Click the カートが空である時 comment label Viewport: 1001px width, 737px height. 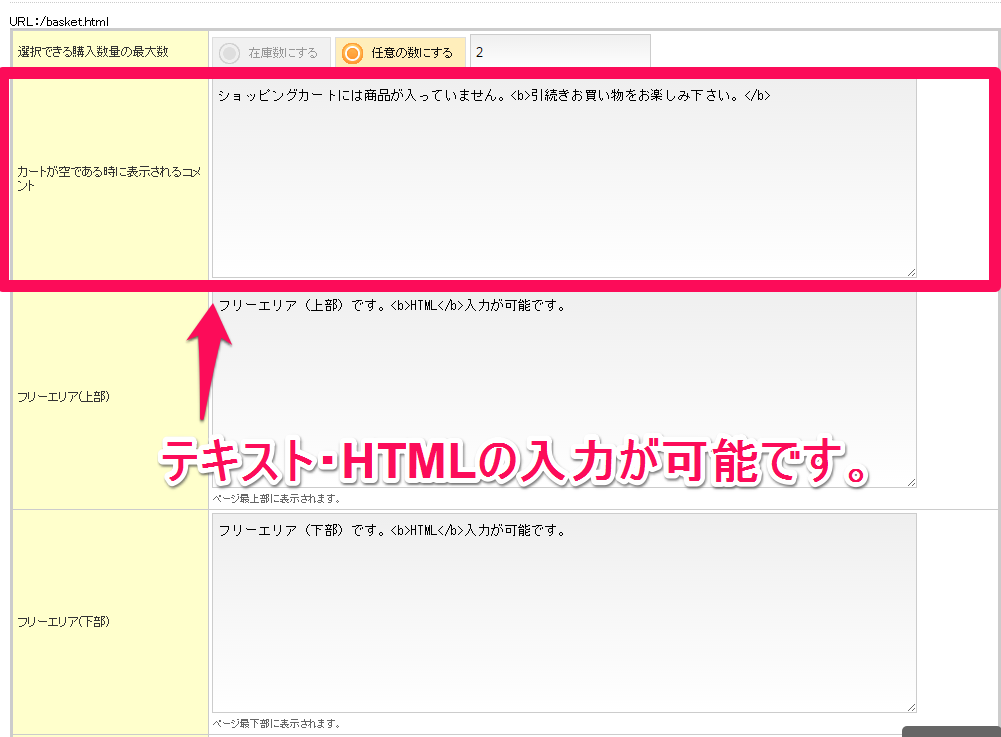coord(109,179)
